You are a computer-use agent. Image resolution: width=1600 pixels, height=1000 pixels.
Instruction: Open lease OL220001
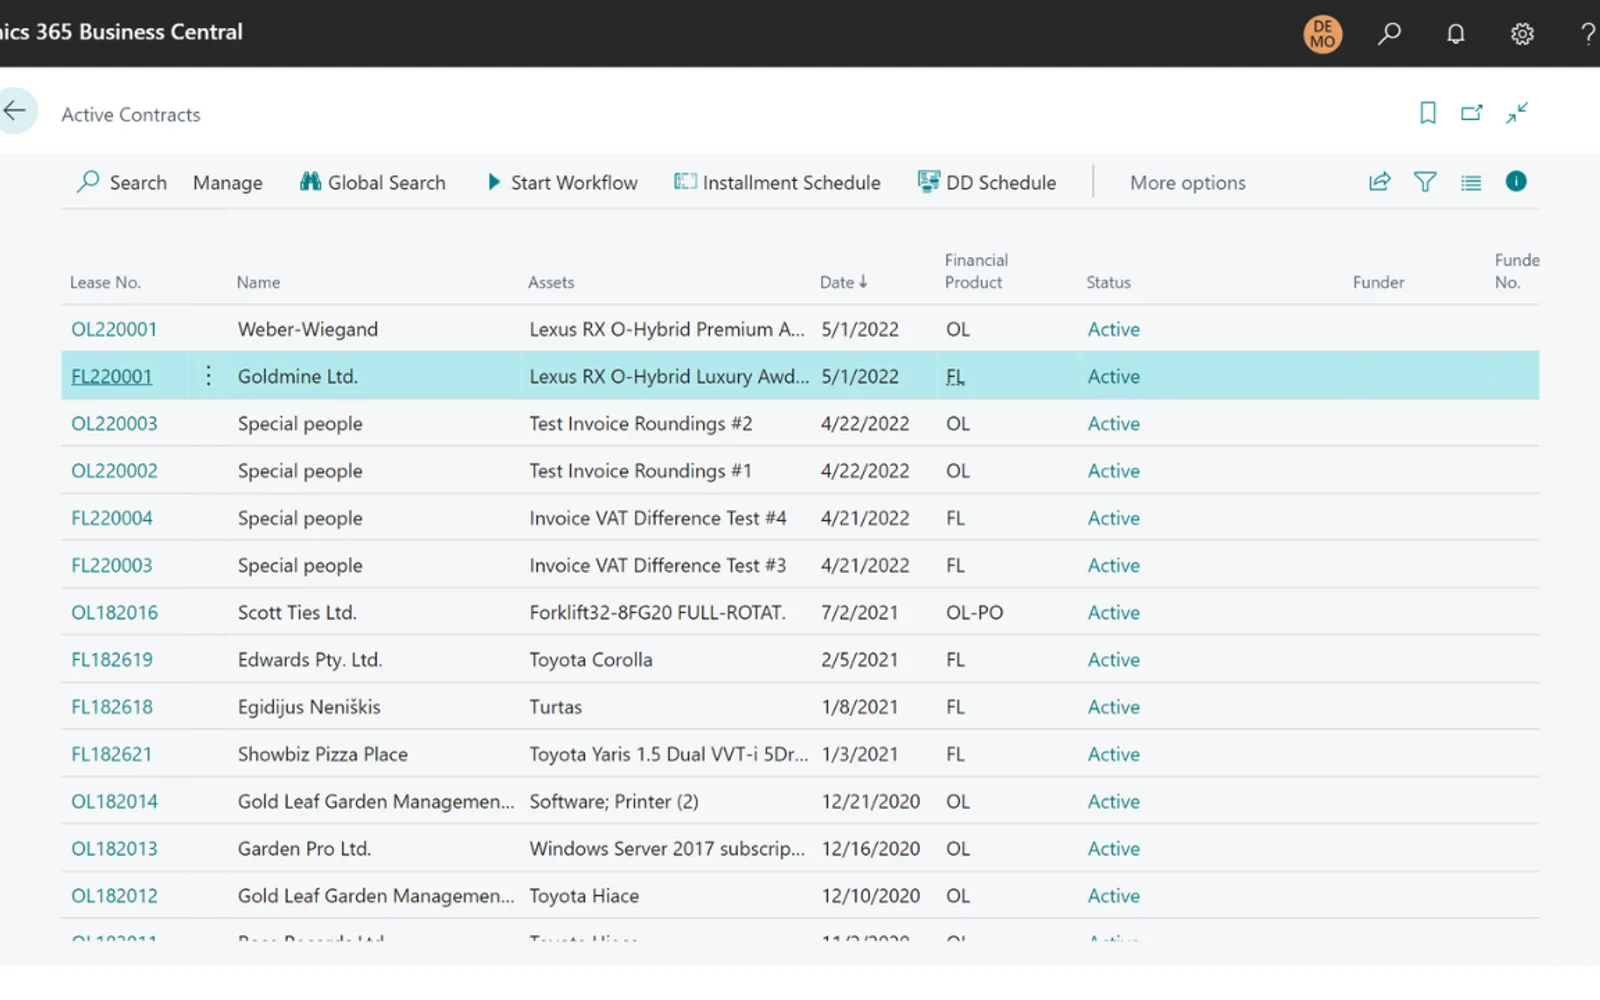114,329
